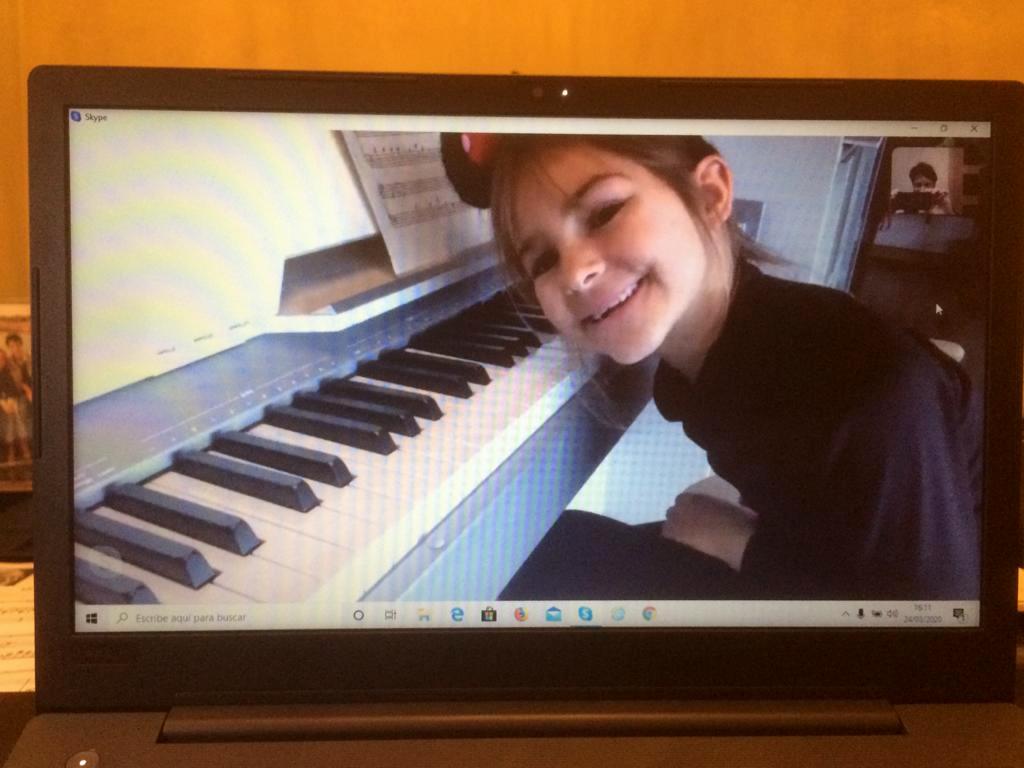Click the main video feed of the girl
The image size is (1024, 768).
[526, 366]
